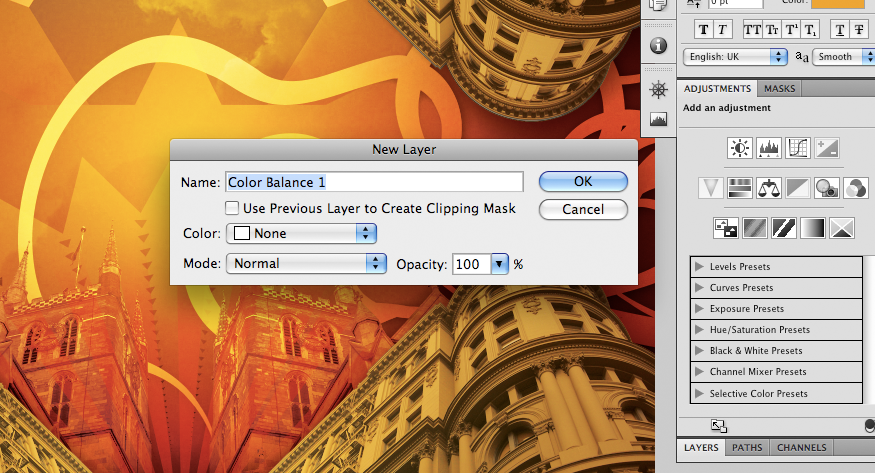Add a Threshold adjustment
Screen dimensions: 875x473
tap(783, 228)
